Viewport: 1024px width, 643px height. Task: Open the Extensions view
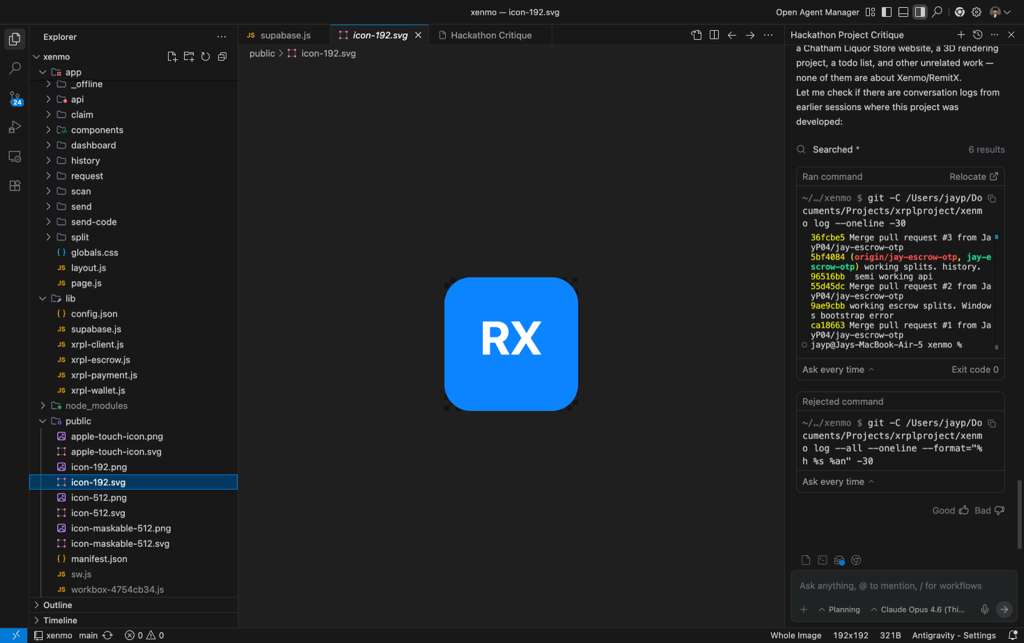coord(14,186)
